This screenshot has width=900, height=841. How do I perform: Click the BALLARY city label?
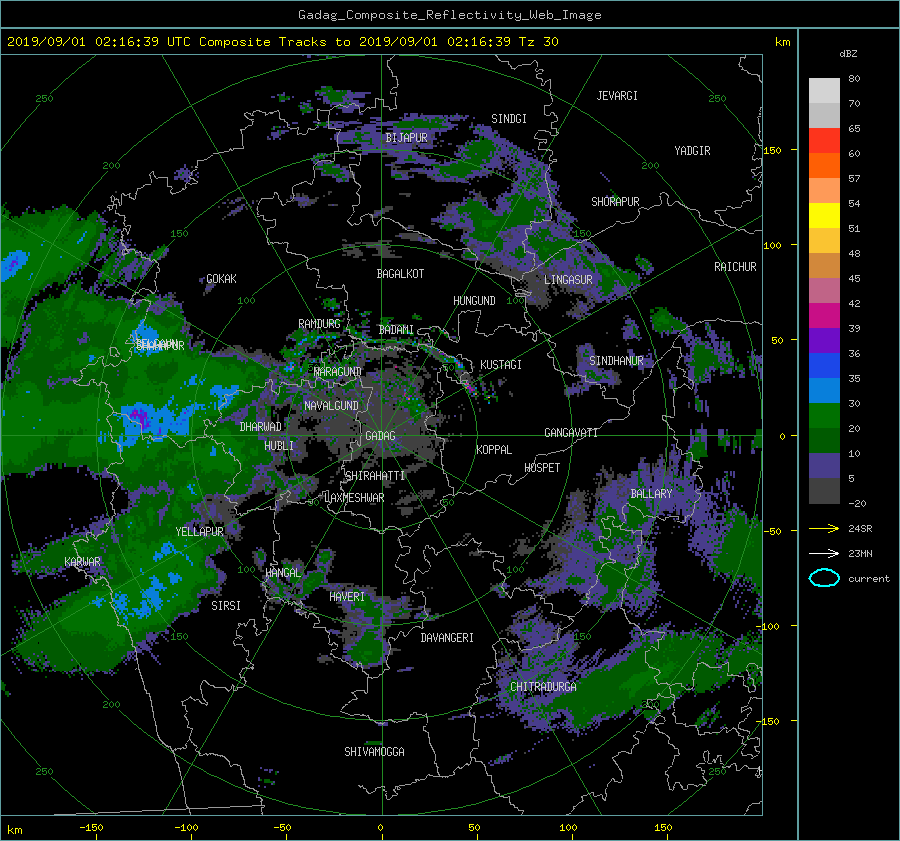click(651, 494)
